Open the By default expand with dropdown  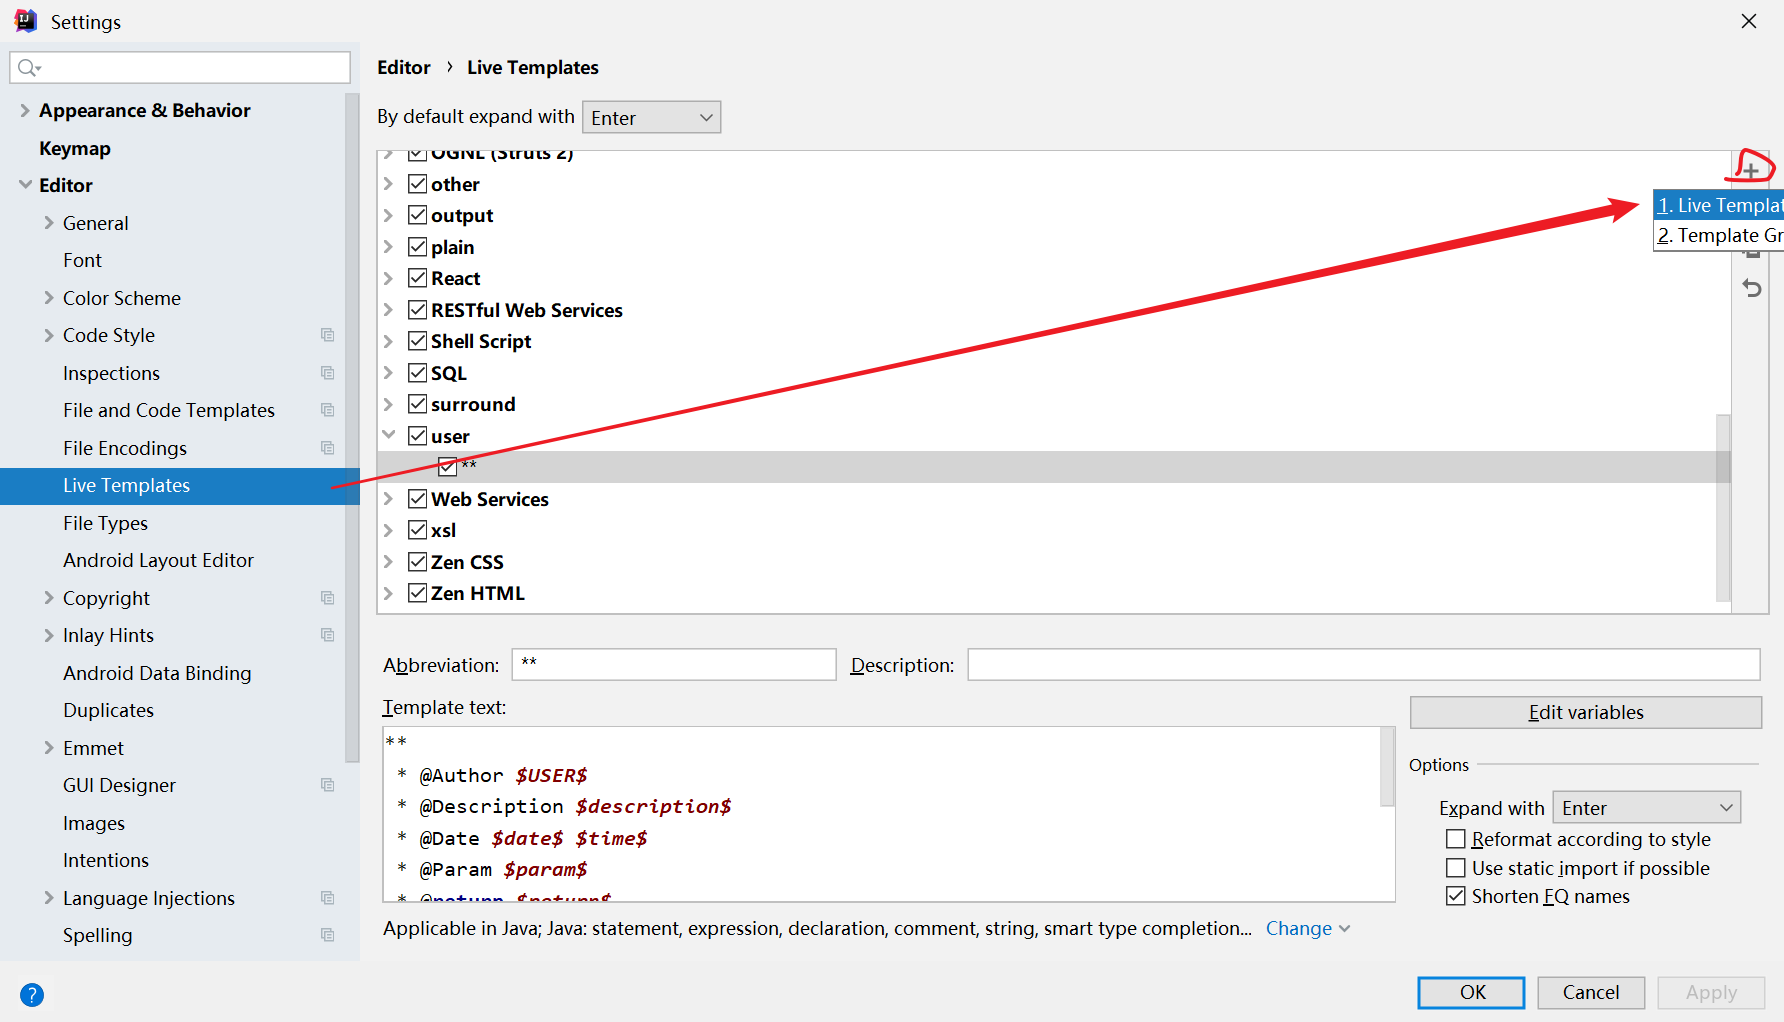point(651,118)
